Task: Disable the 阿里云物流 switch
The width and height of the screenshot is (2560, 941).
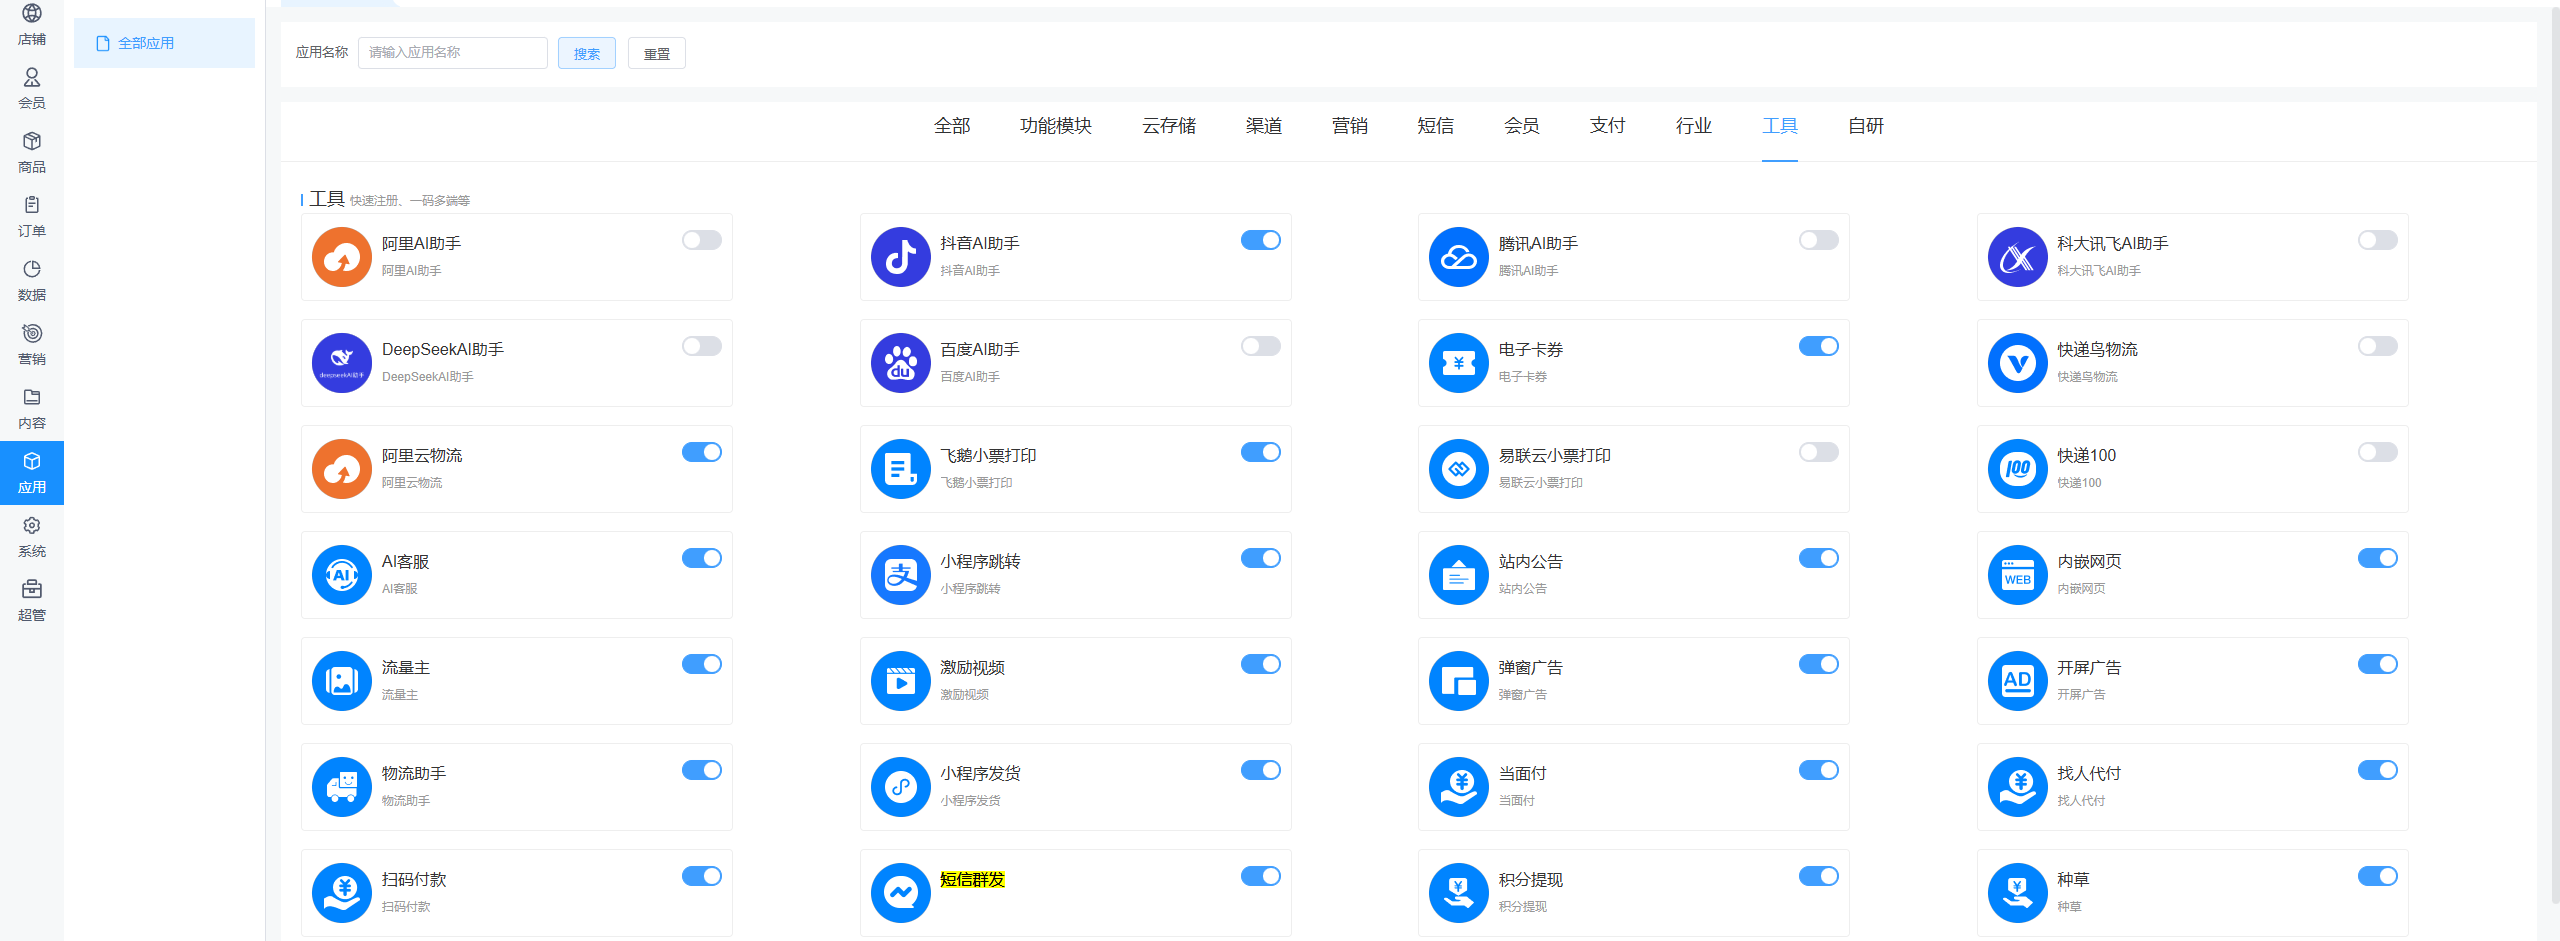Action: (x=702, y=452)
